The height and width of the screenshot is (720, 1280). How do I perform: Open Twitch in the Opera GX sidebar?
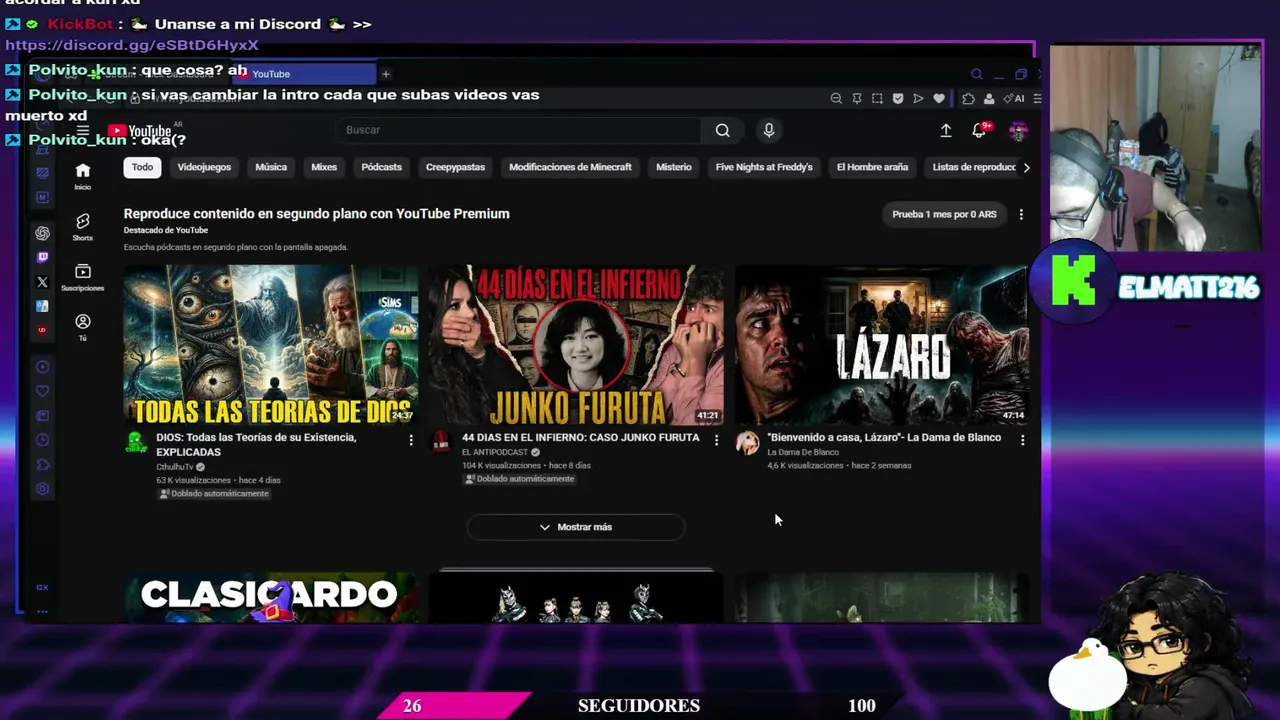tap(42, 257)
